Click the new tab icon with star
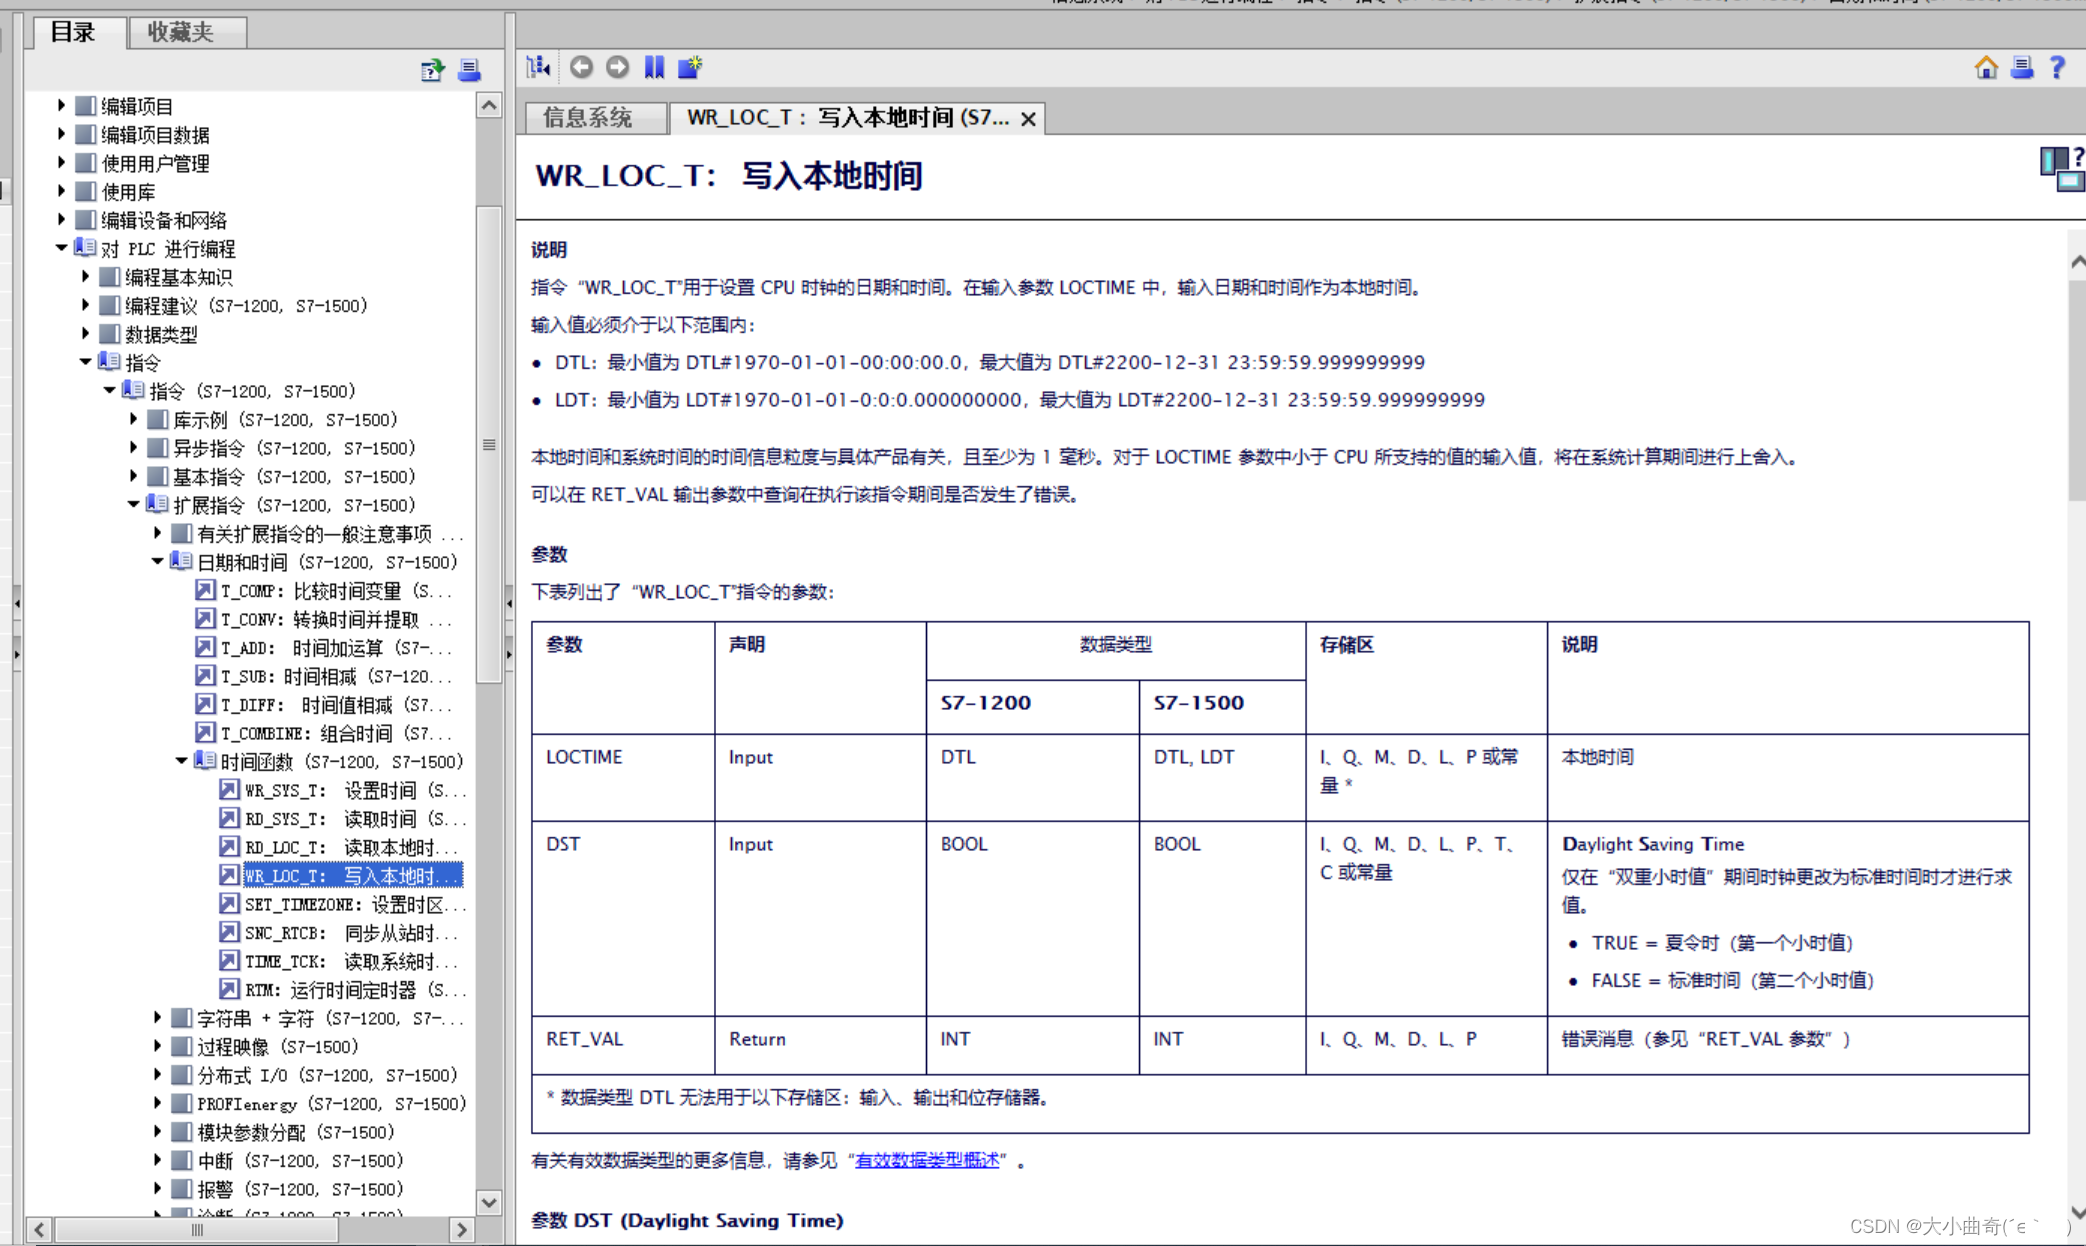This screenshot has height=1246, width=2086. tap(690, 67)
